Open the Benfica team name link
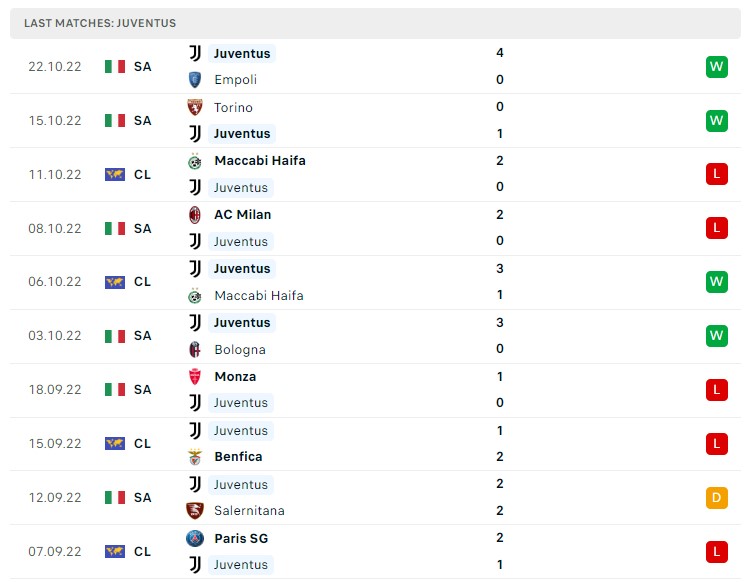Screen dimensions: 746x582 238,457
